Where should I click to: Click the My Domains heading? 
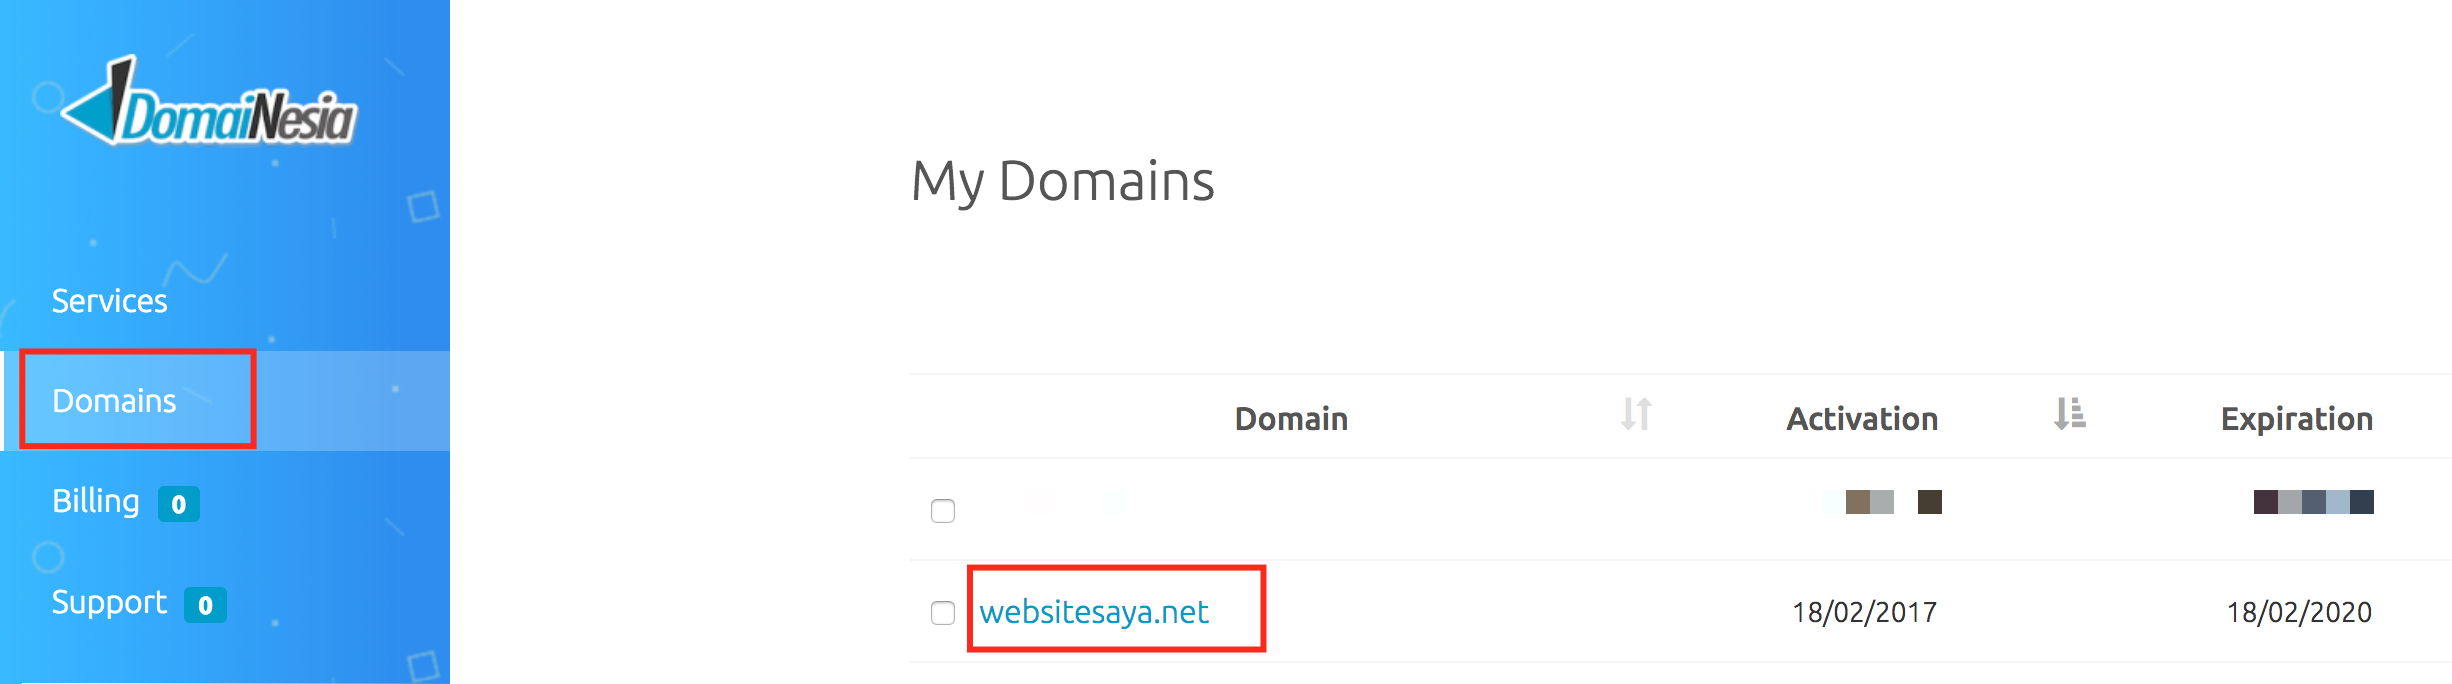point(1062,182)
